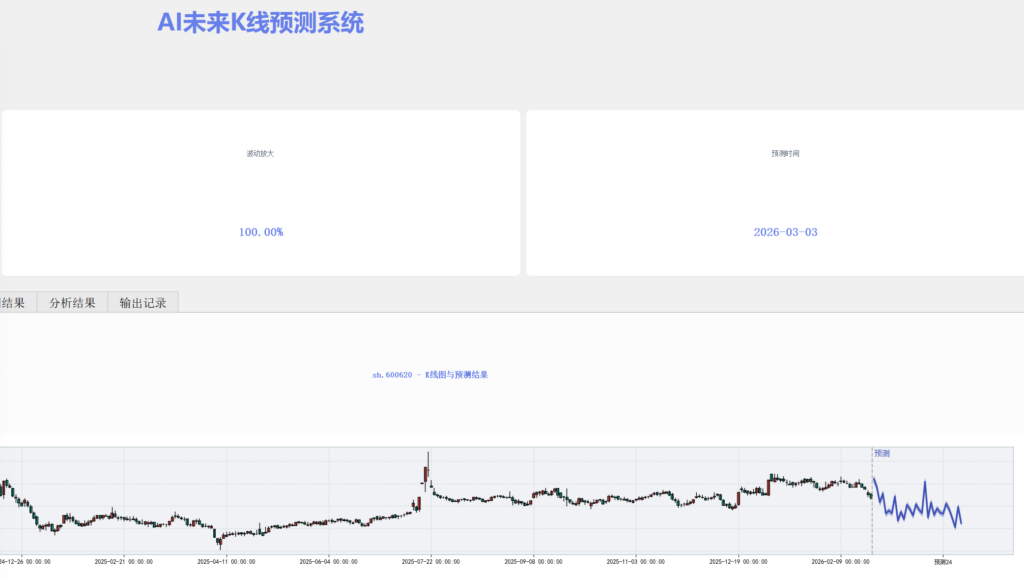Select the partially visible 结果 tab at left
Screen dimensions: 1024x579
pos(14,303)
